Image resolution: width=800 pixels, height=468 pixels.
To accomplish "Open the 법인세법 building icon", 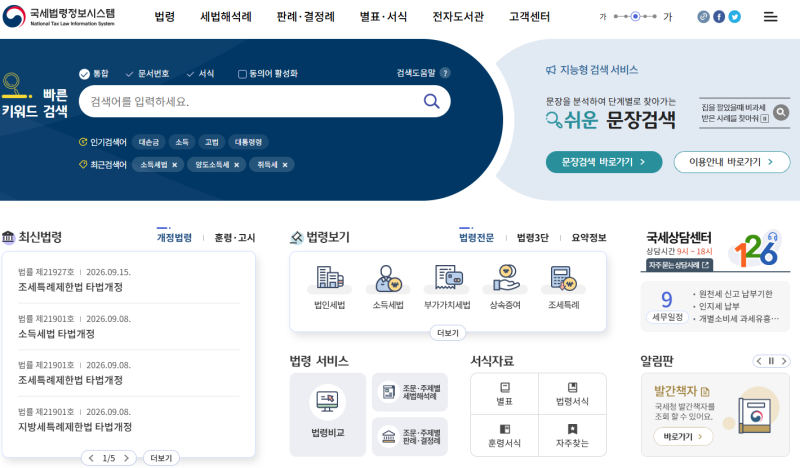I will pos(330,278).
